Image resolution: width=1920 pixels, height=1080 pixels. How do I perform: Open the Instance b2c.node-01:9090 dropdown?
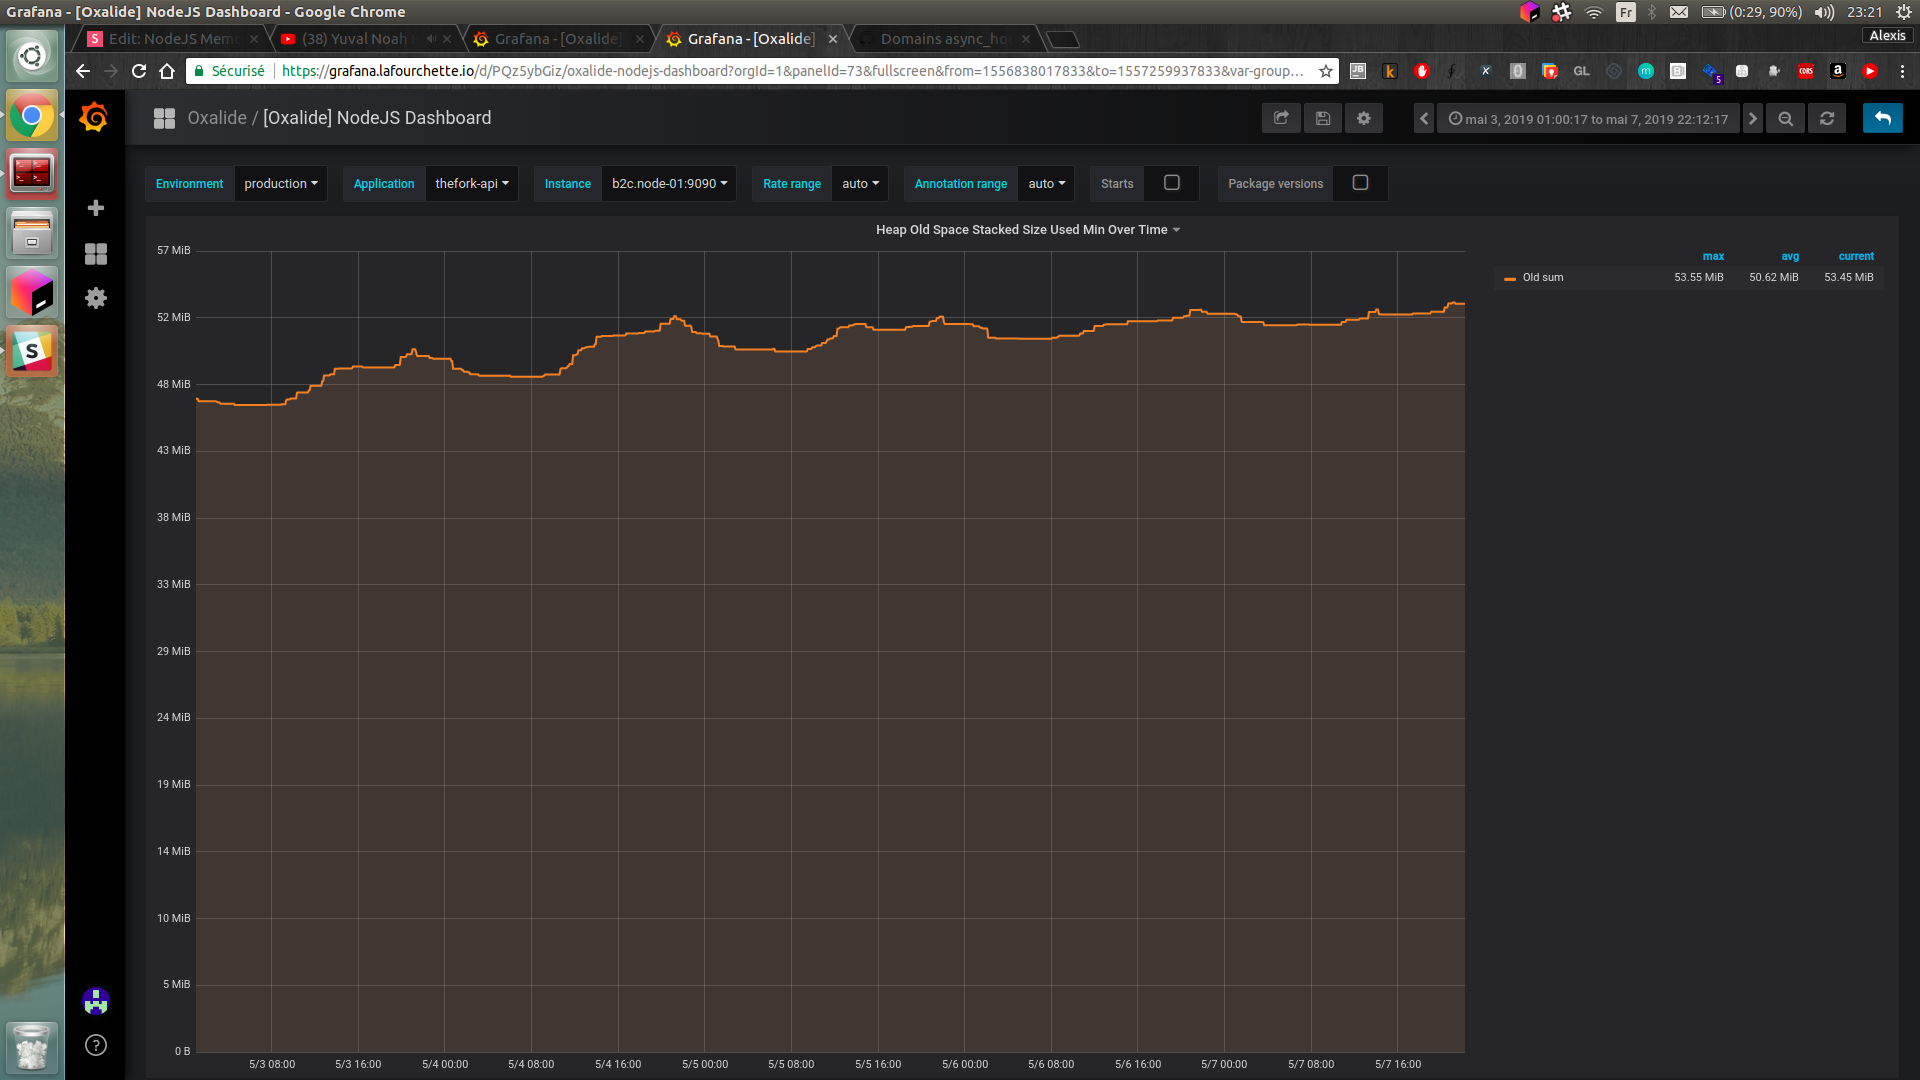(669, 184)
